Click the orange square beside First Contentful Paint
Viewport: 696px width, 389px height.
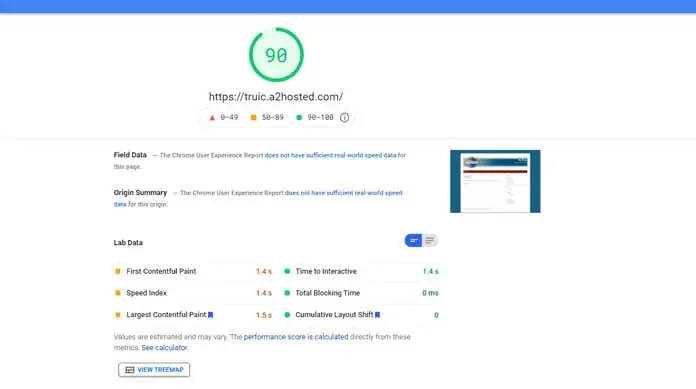[x=118, y=271]
